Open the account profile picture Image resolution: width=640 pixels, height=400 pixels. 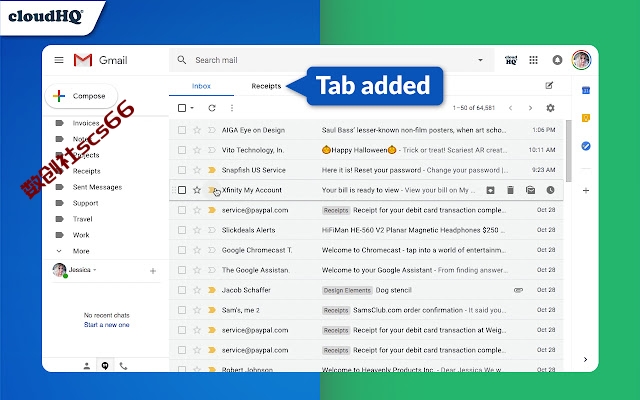[x=581, y=60]
